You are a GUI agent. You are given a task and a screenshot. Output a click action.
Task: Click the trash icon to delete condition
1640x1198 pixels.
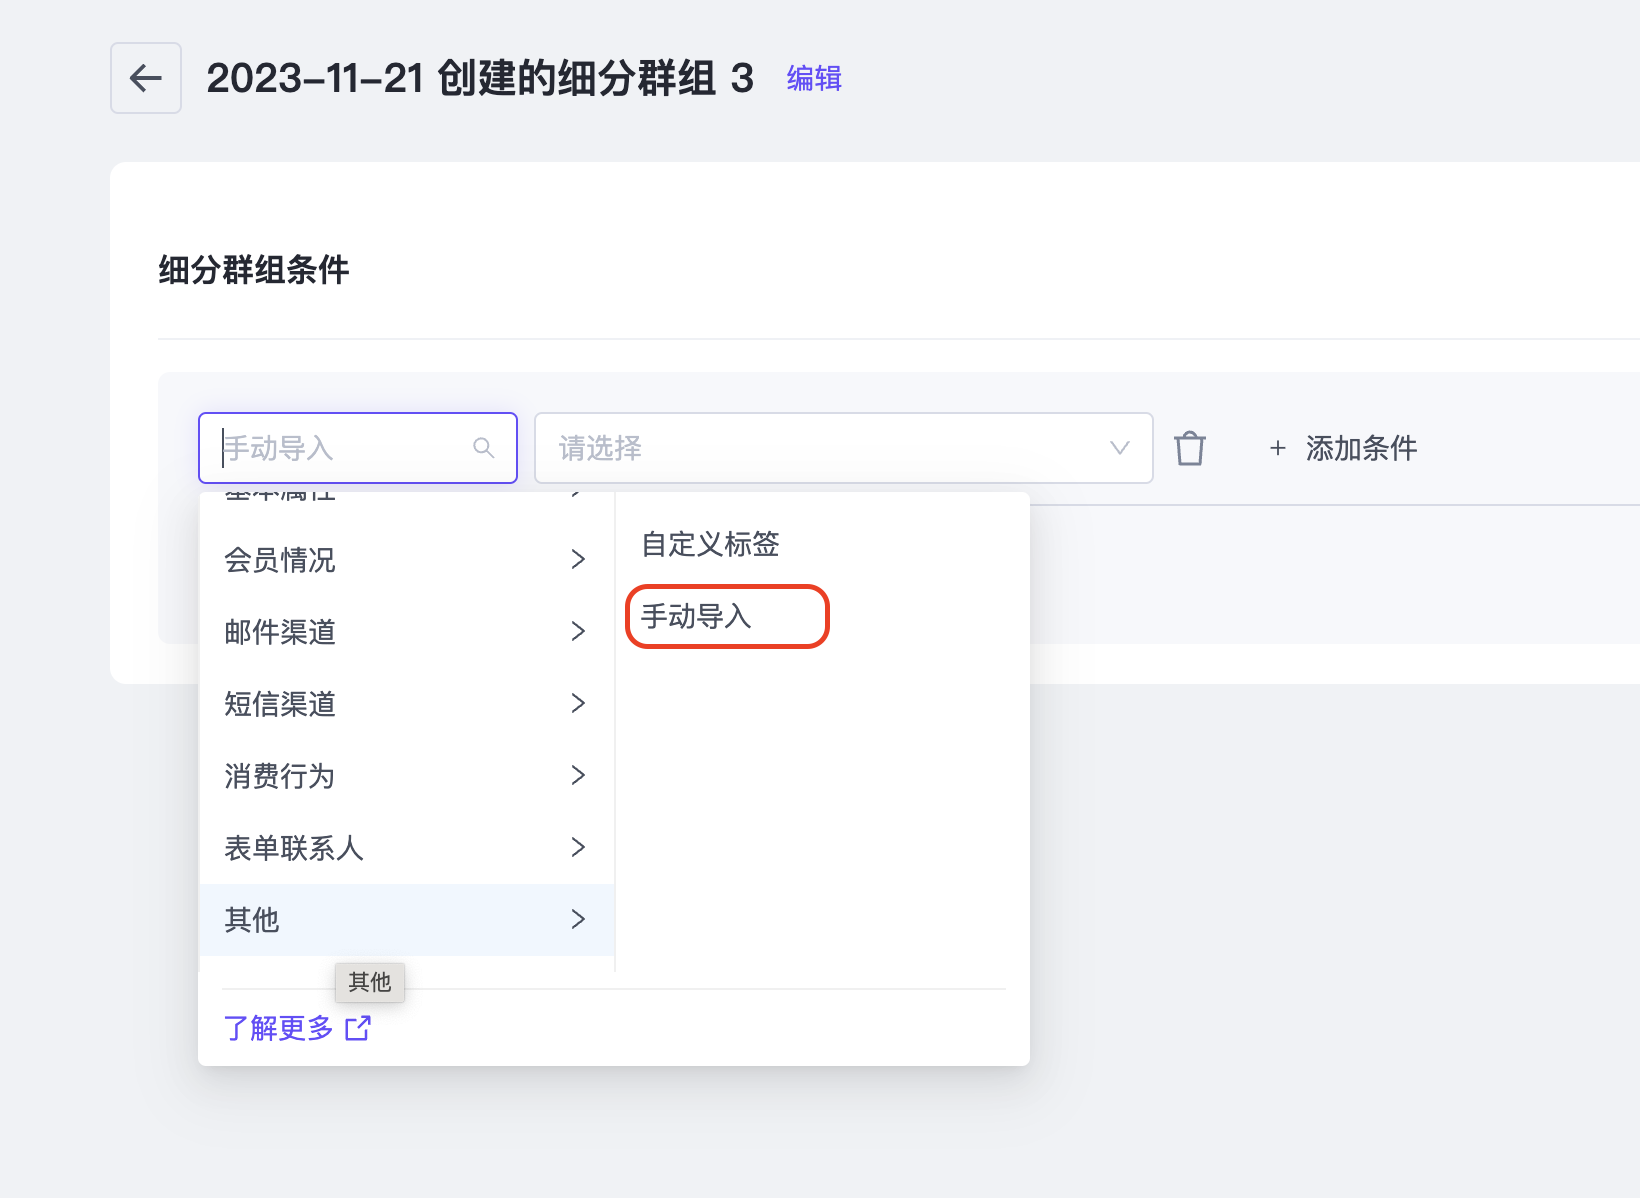point(1189,448)
